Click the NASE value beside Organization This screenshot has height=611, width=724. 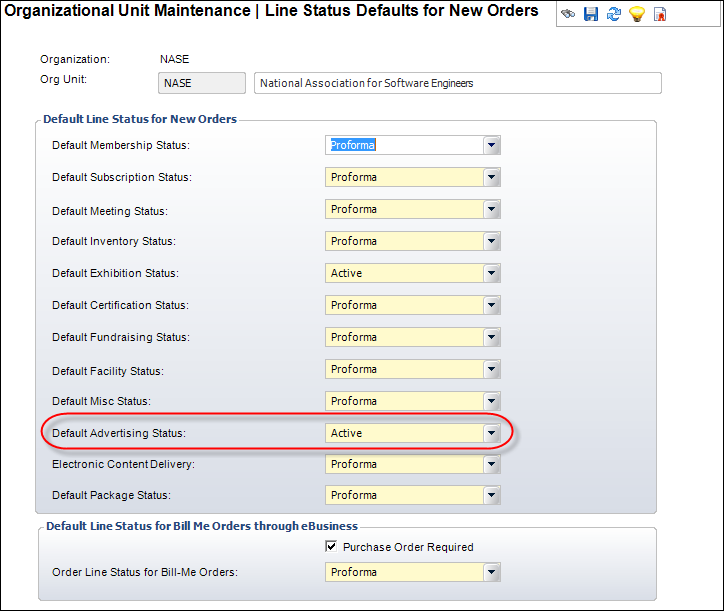click(175, 60)
